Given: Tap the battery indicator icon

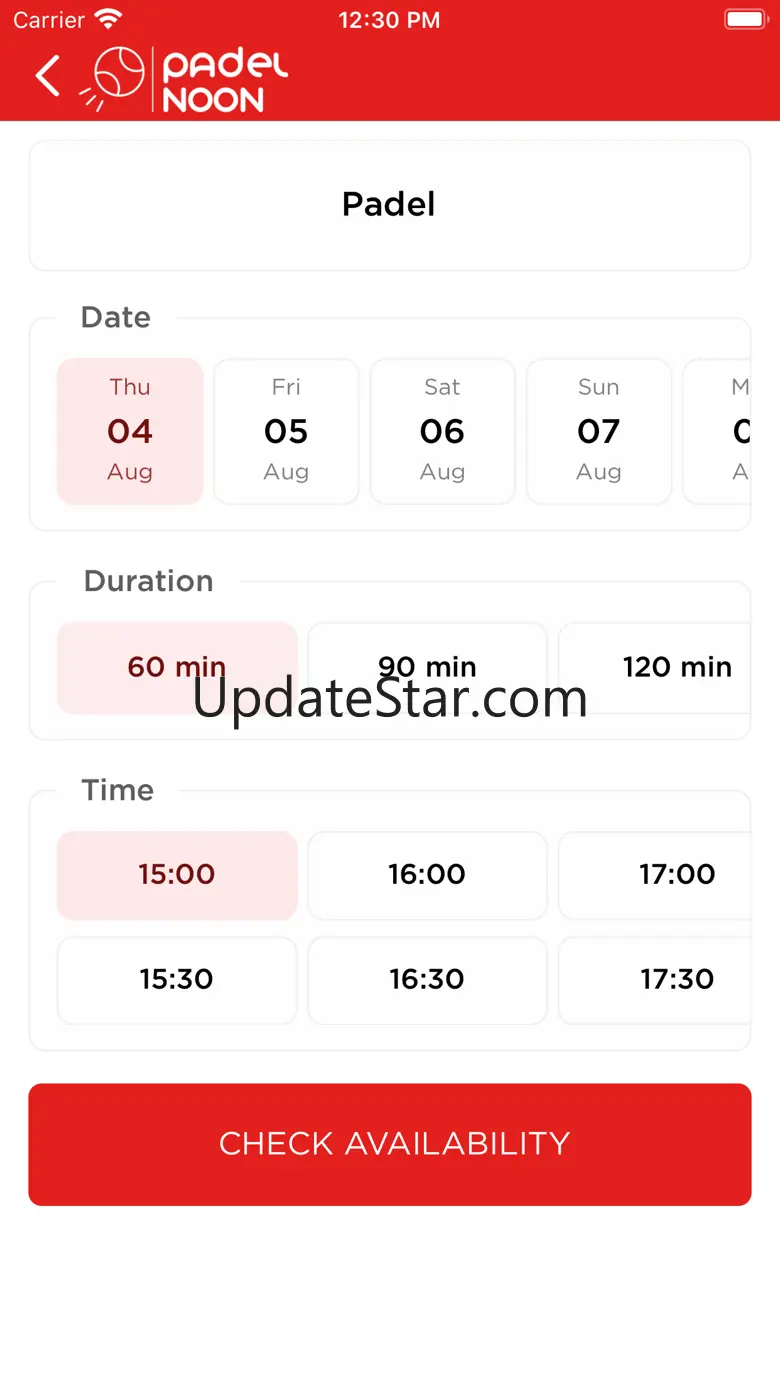Looking at the screenshot, I should pyautogui.click(x=744, y=19).
